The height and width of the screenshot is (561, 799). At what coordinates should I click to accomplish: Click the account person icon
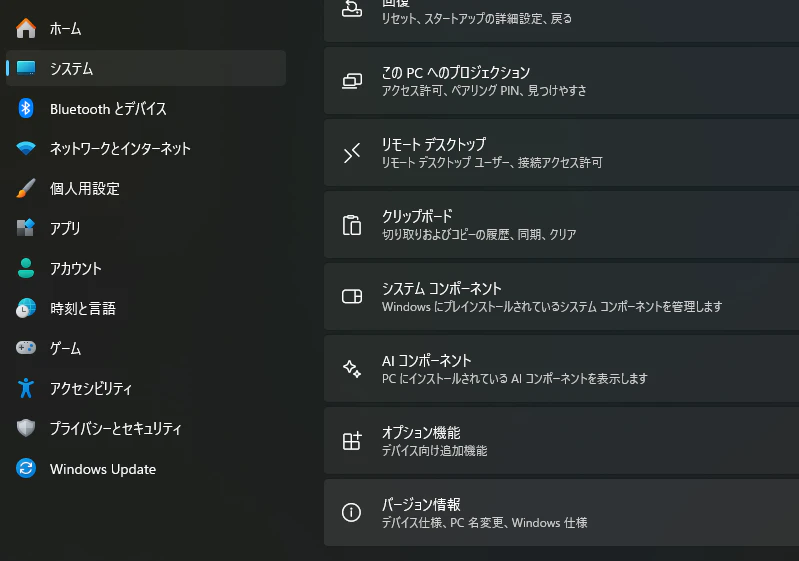point(25,268)
